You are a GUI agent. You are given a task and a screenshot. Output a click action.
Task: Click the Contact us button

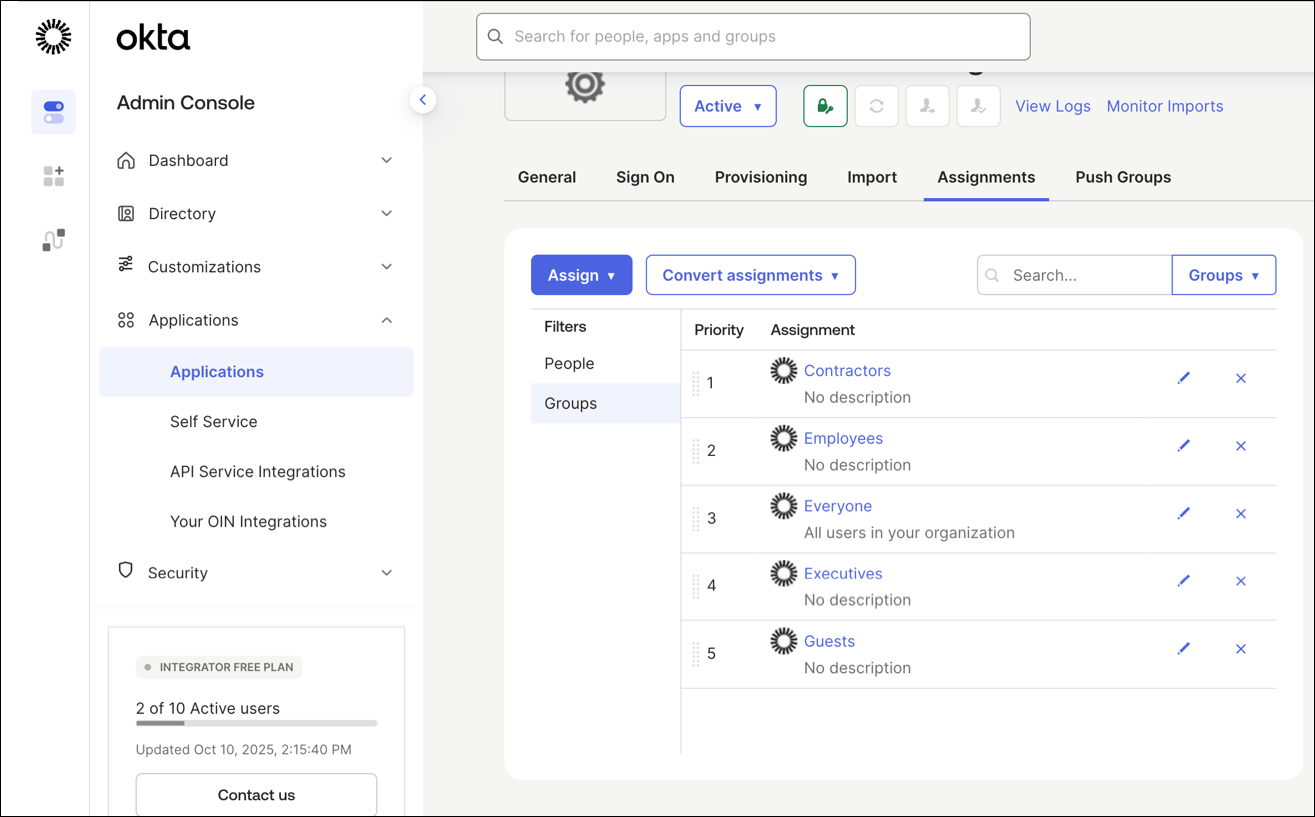pyautogui.click(x=256, y=795)
